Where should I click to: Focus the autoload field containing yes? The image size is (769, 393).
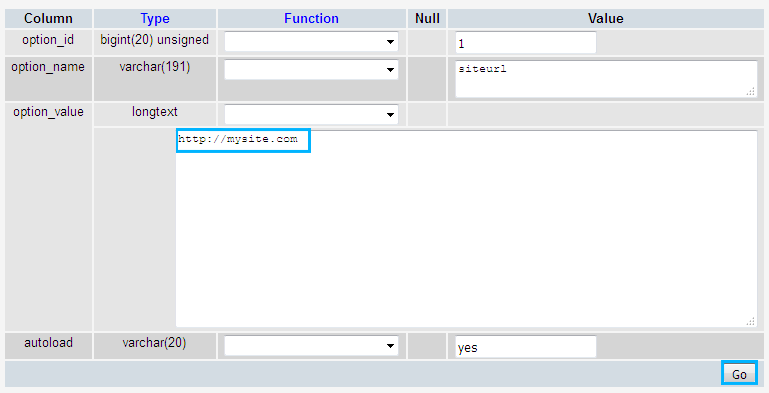tap(526, 347)
